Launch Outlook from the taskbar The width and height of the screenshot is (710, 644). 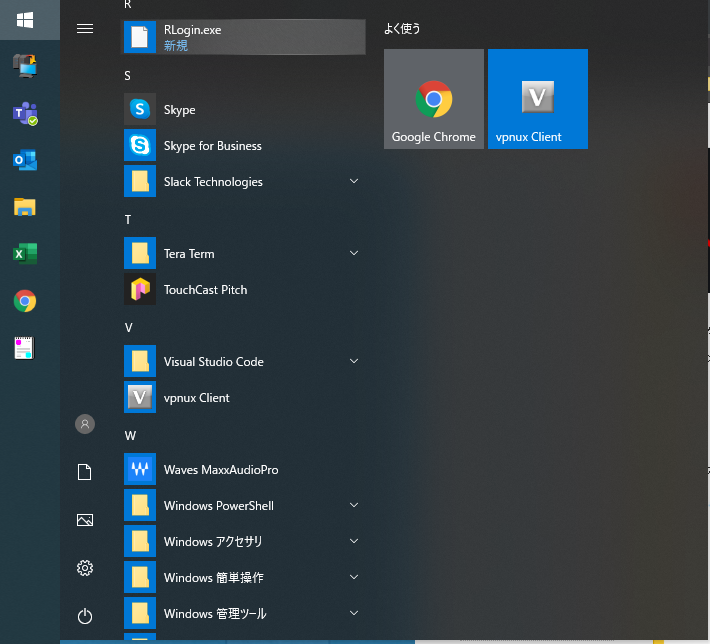(x=25, y=160)
